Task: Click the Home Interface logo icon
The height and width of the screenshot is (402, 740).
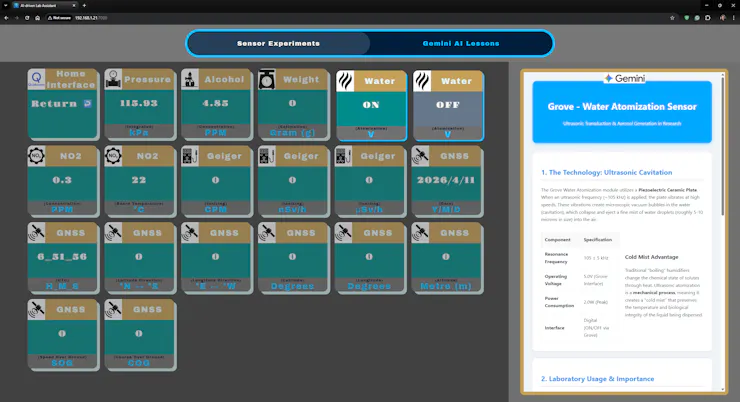Action: [36, 79]
